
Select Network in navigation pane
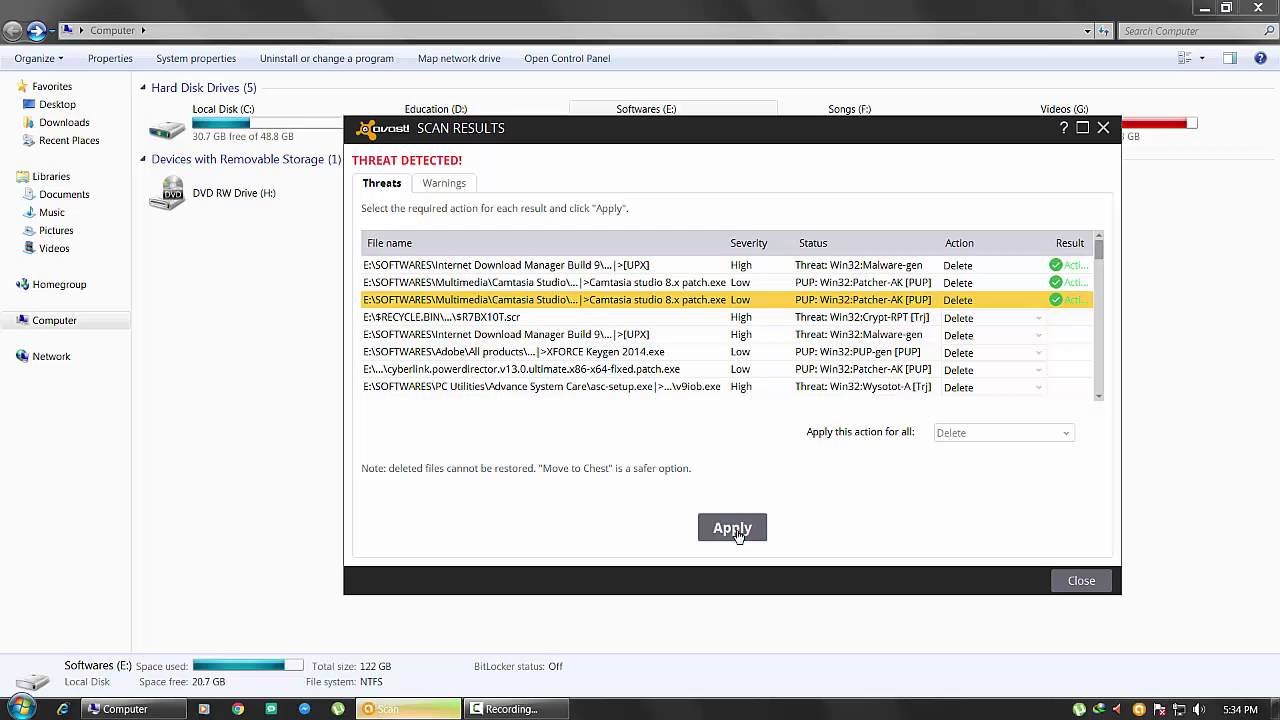tap(51, 356)
